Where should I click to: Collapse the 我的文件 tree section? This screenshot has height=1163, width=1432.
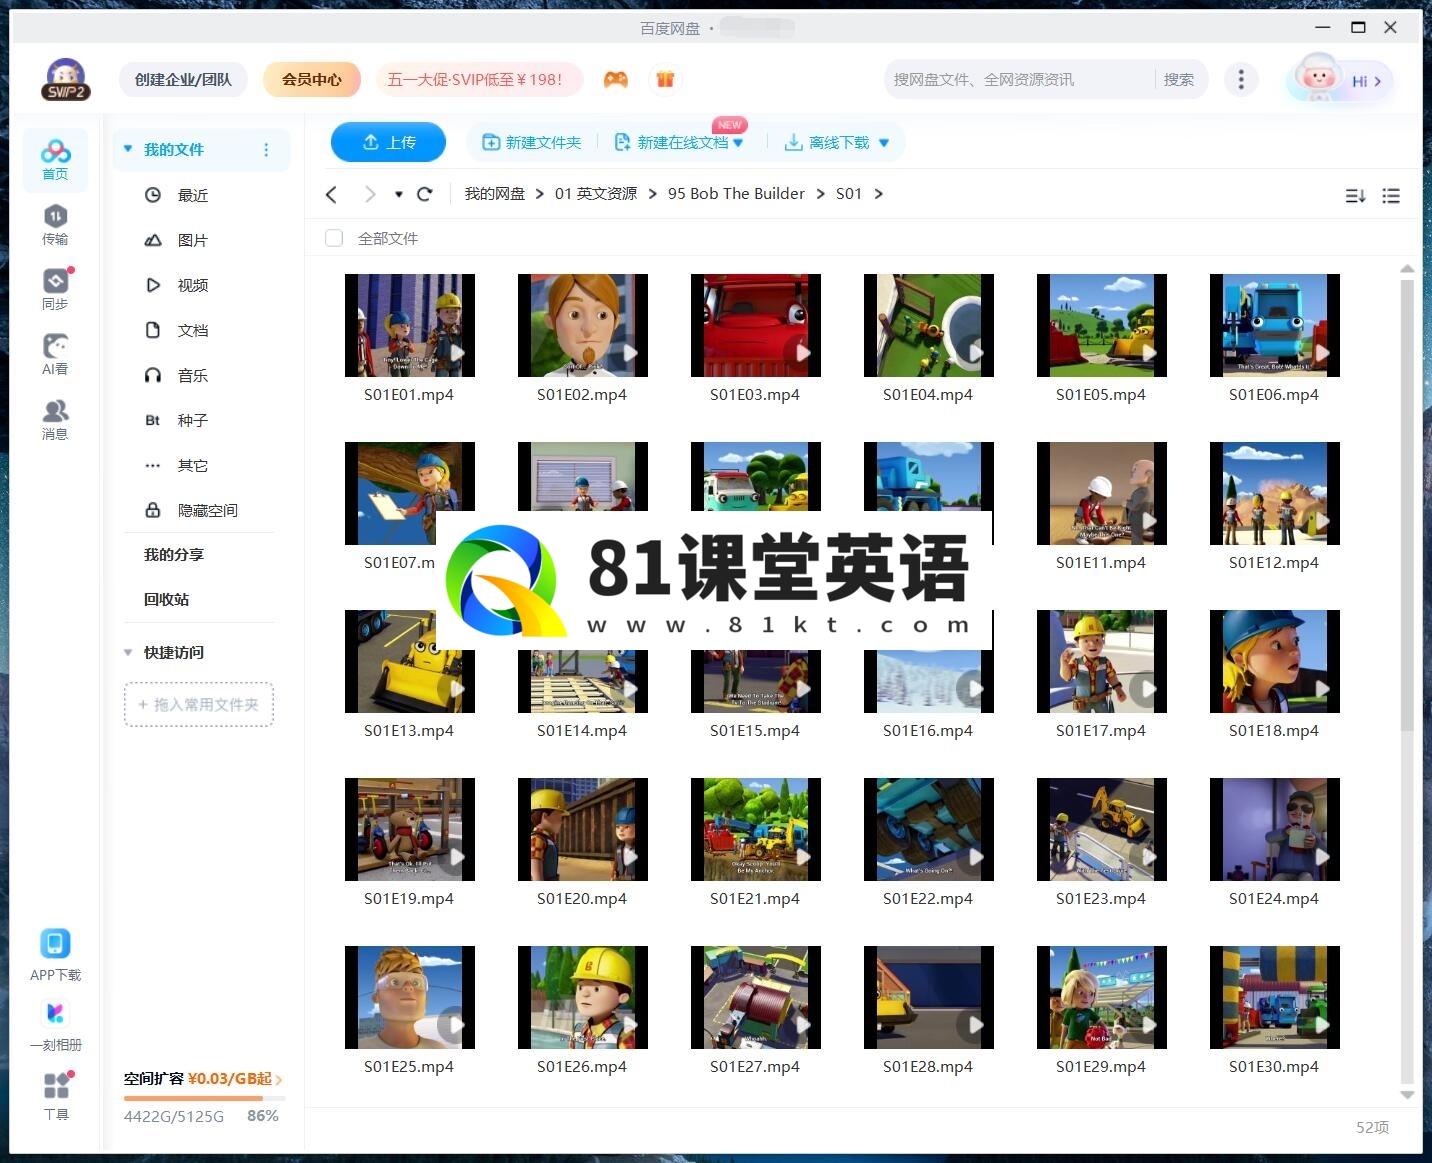point(128,149)
